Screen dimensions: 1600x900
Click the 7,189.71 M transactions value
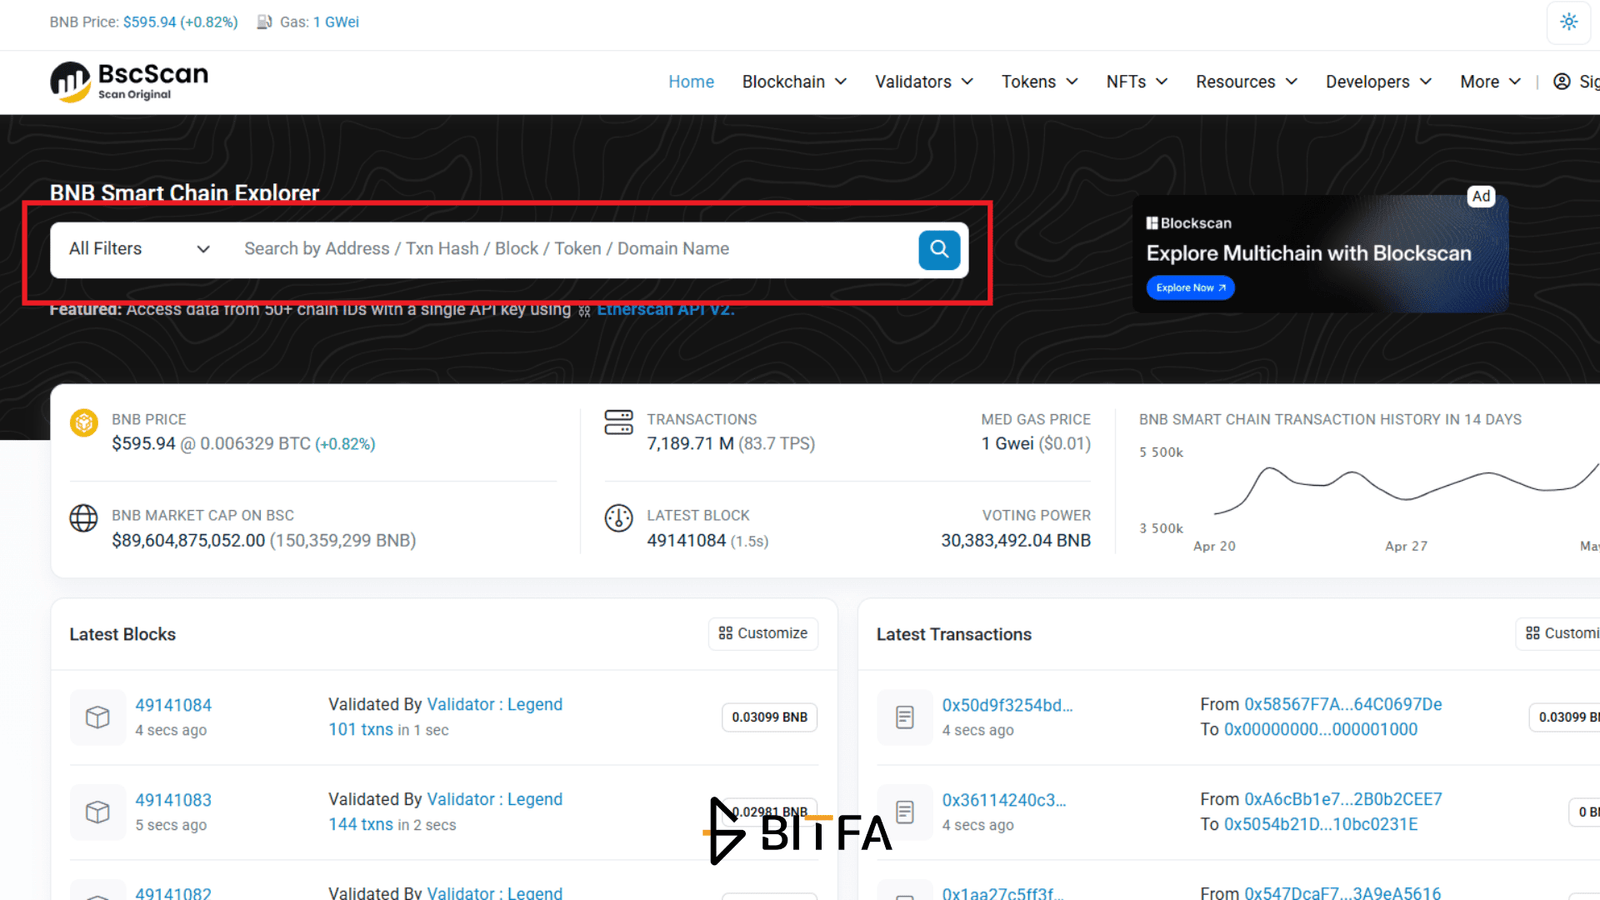690,443
